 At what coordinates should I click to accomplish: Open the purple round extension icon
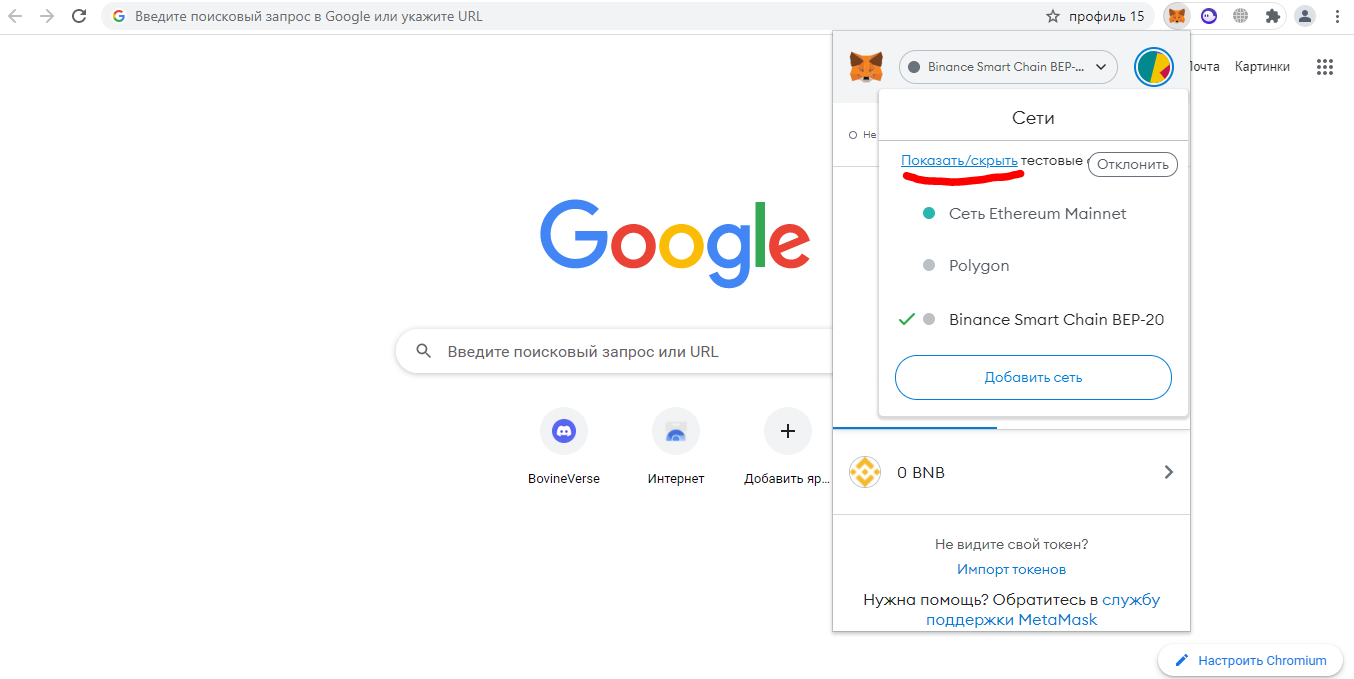point(1209,16)
